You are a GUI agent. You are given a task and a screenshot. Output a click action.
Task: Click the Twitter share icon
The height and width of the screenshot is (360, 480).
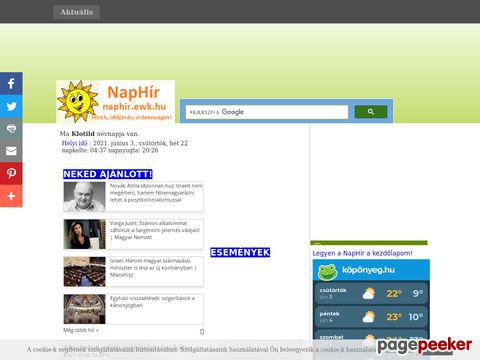(x=11, y=106)
